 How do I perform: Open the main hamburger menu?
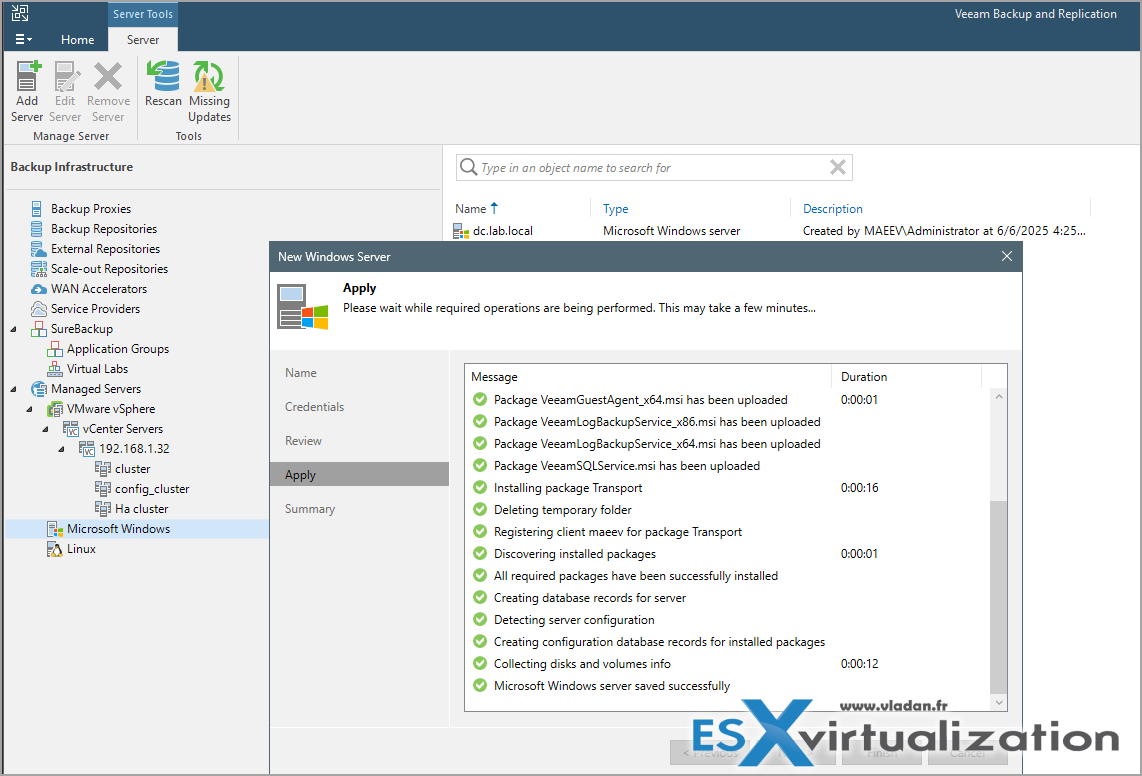[x=23, y=39]
